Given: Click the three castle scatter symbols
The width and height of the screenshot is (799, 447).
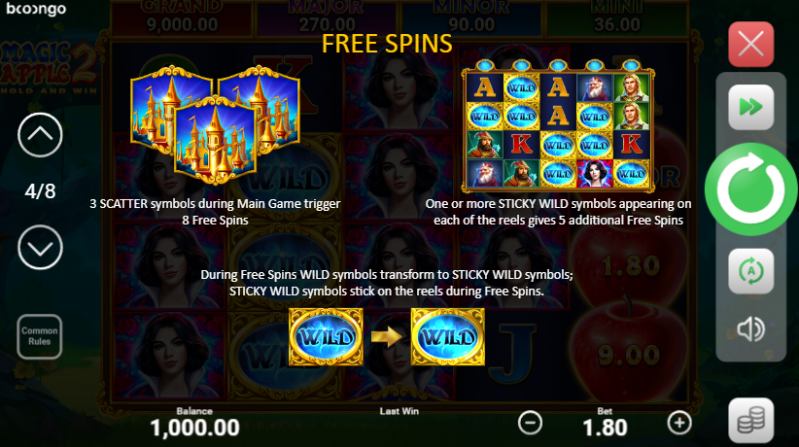Looking at the screenshot, I should point(215,124).
